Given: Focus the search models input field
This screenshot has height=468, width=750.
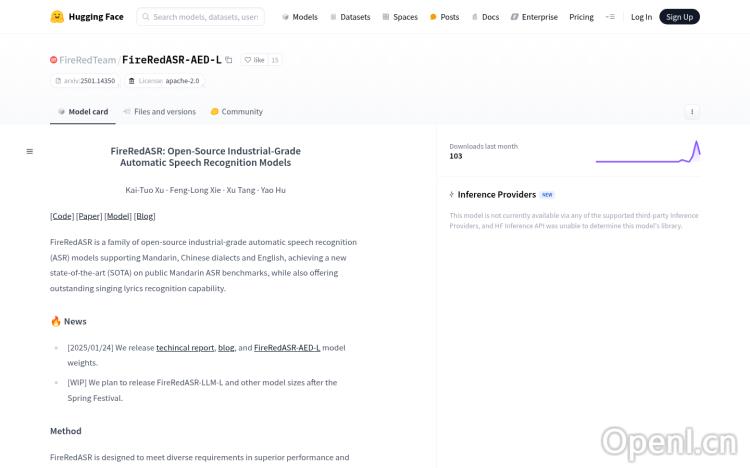Looking at the screenshot, I should pyautogui.click(x=206, y=17).
